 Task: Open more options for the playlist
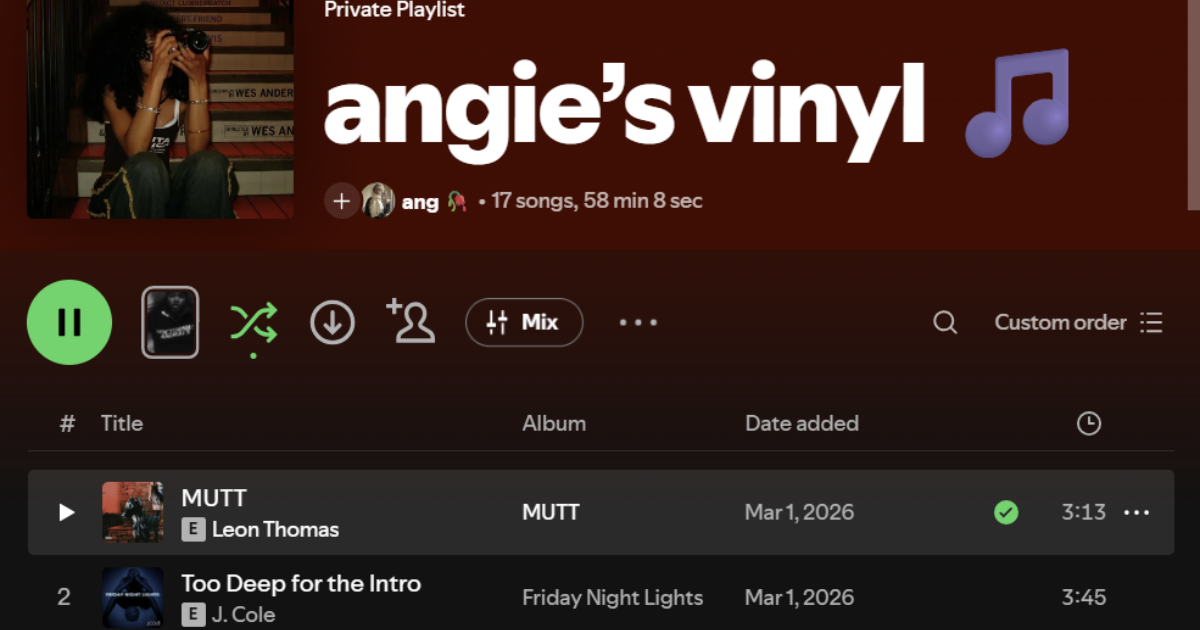[x=638, y=322]
